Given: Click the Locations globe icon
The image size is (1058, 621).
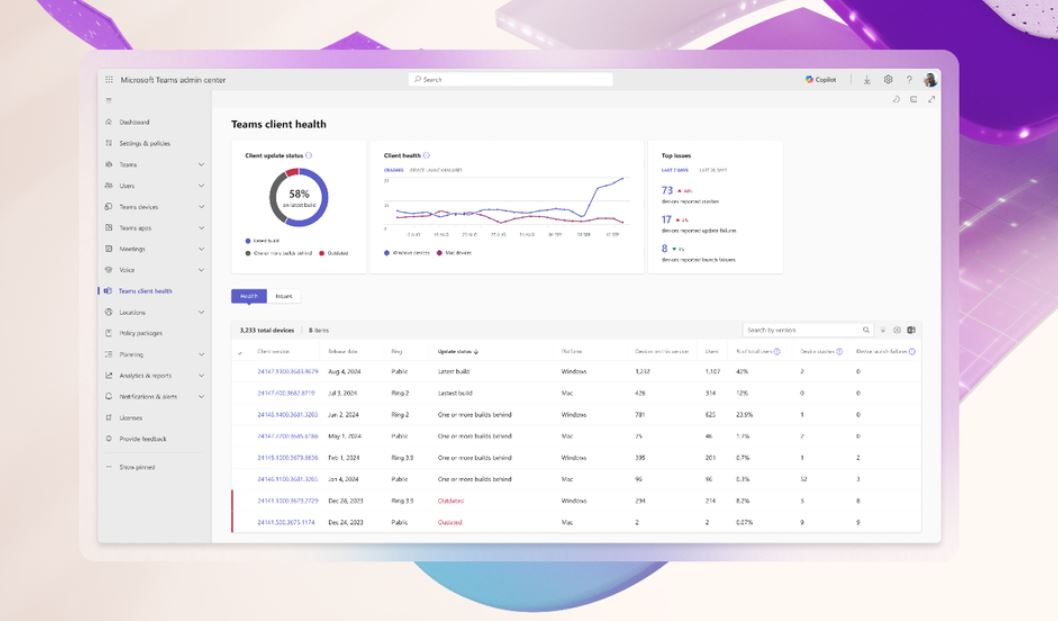Looking at the screenshot, I should click(x=109, y=313).
